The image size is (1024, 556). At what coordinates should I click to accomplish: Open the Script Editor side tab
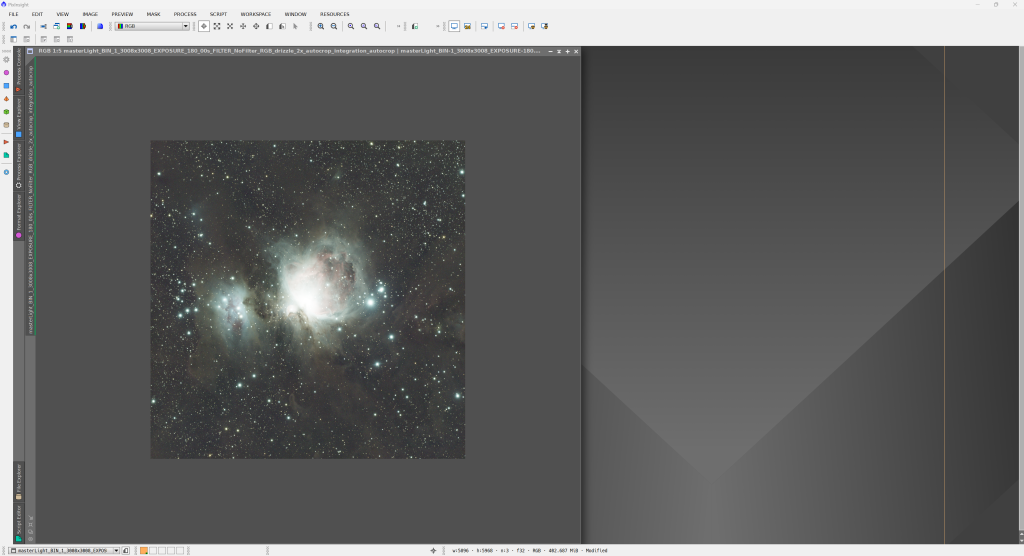(18, 520)
